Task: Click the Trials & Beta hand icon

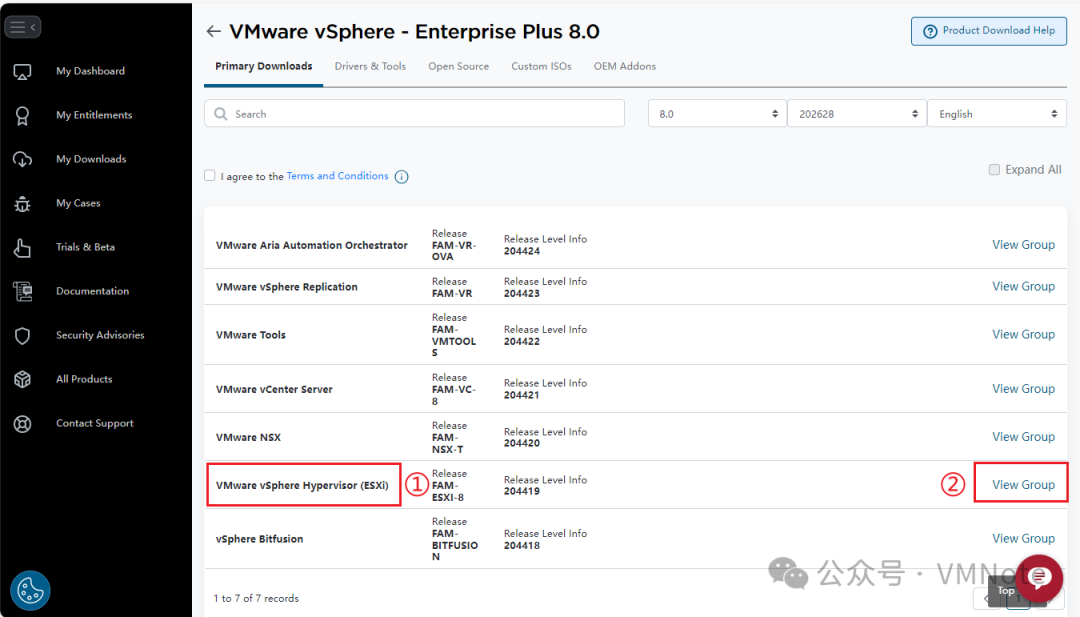Action: coord(22,248)
